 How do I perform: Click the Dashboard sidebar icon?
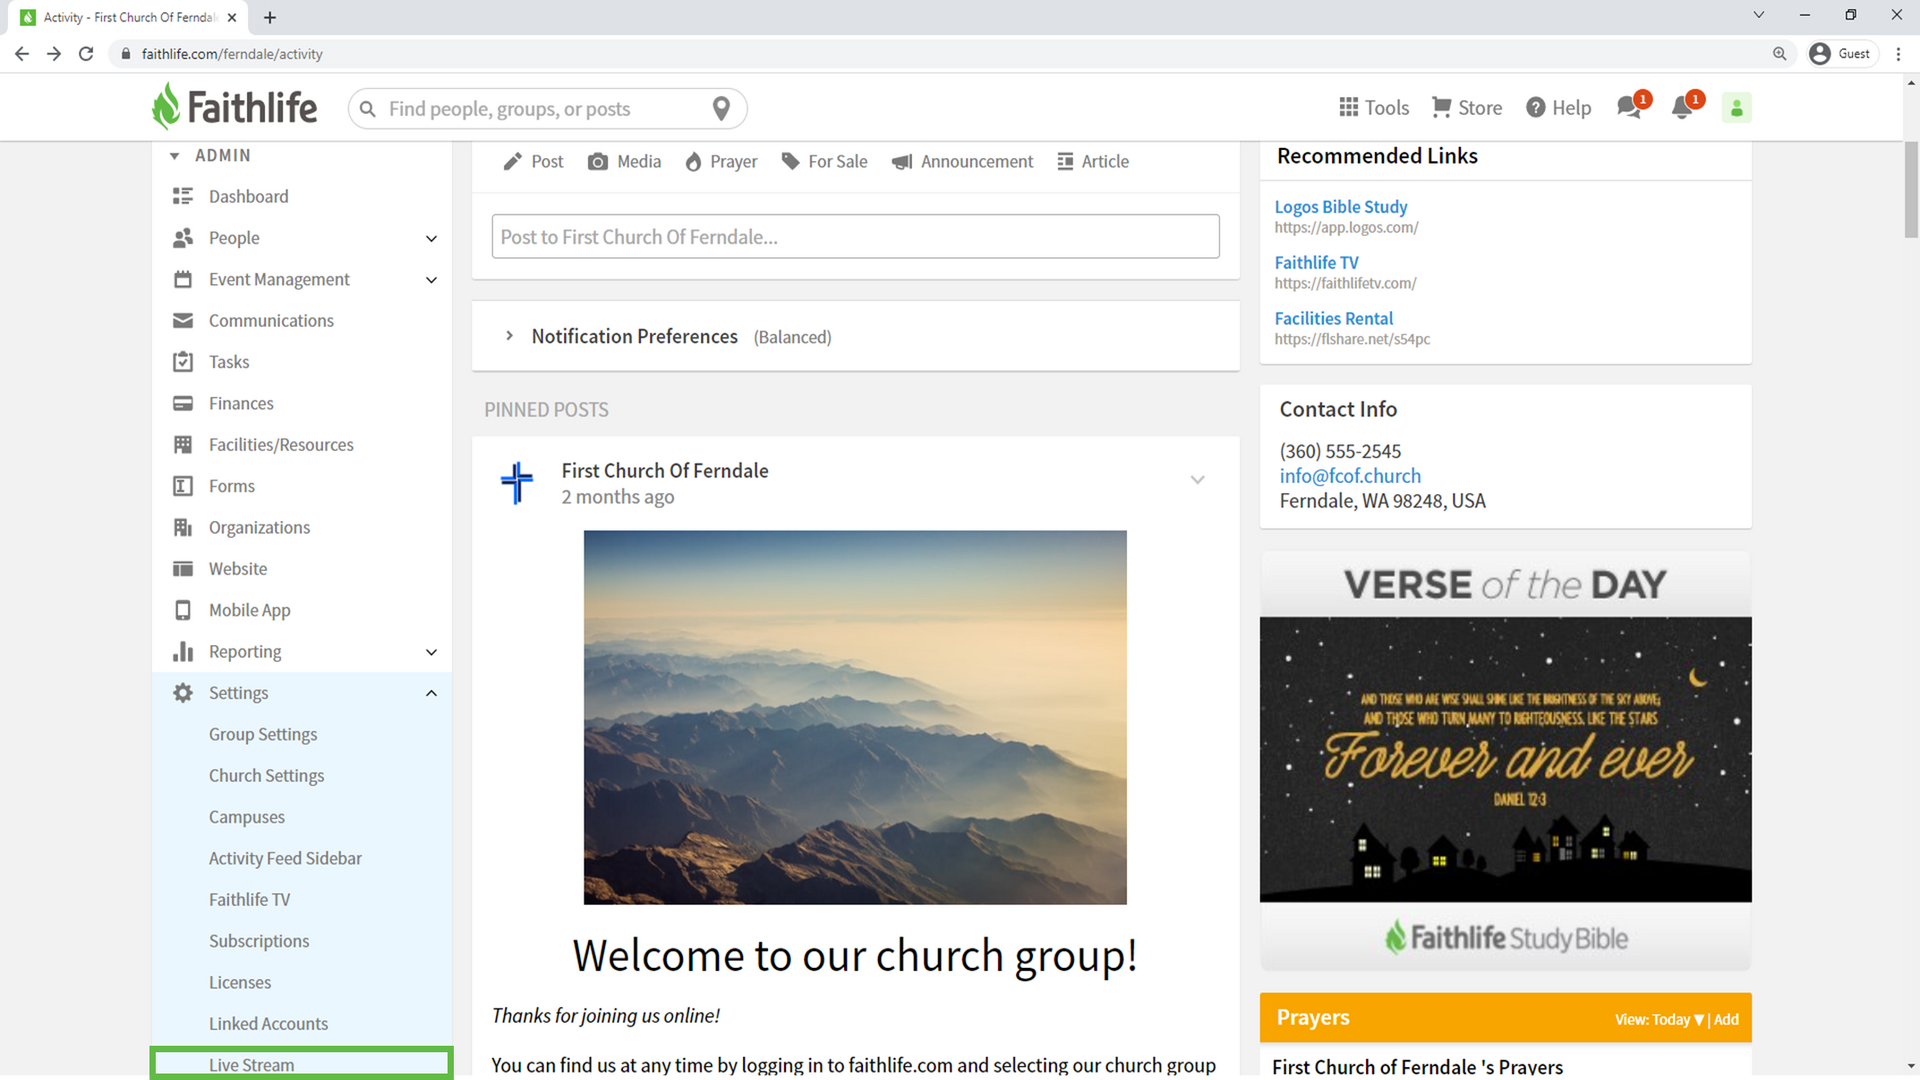pos(183,196)
